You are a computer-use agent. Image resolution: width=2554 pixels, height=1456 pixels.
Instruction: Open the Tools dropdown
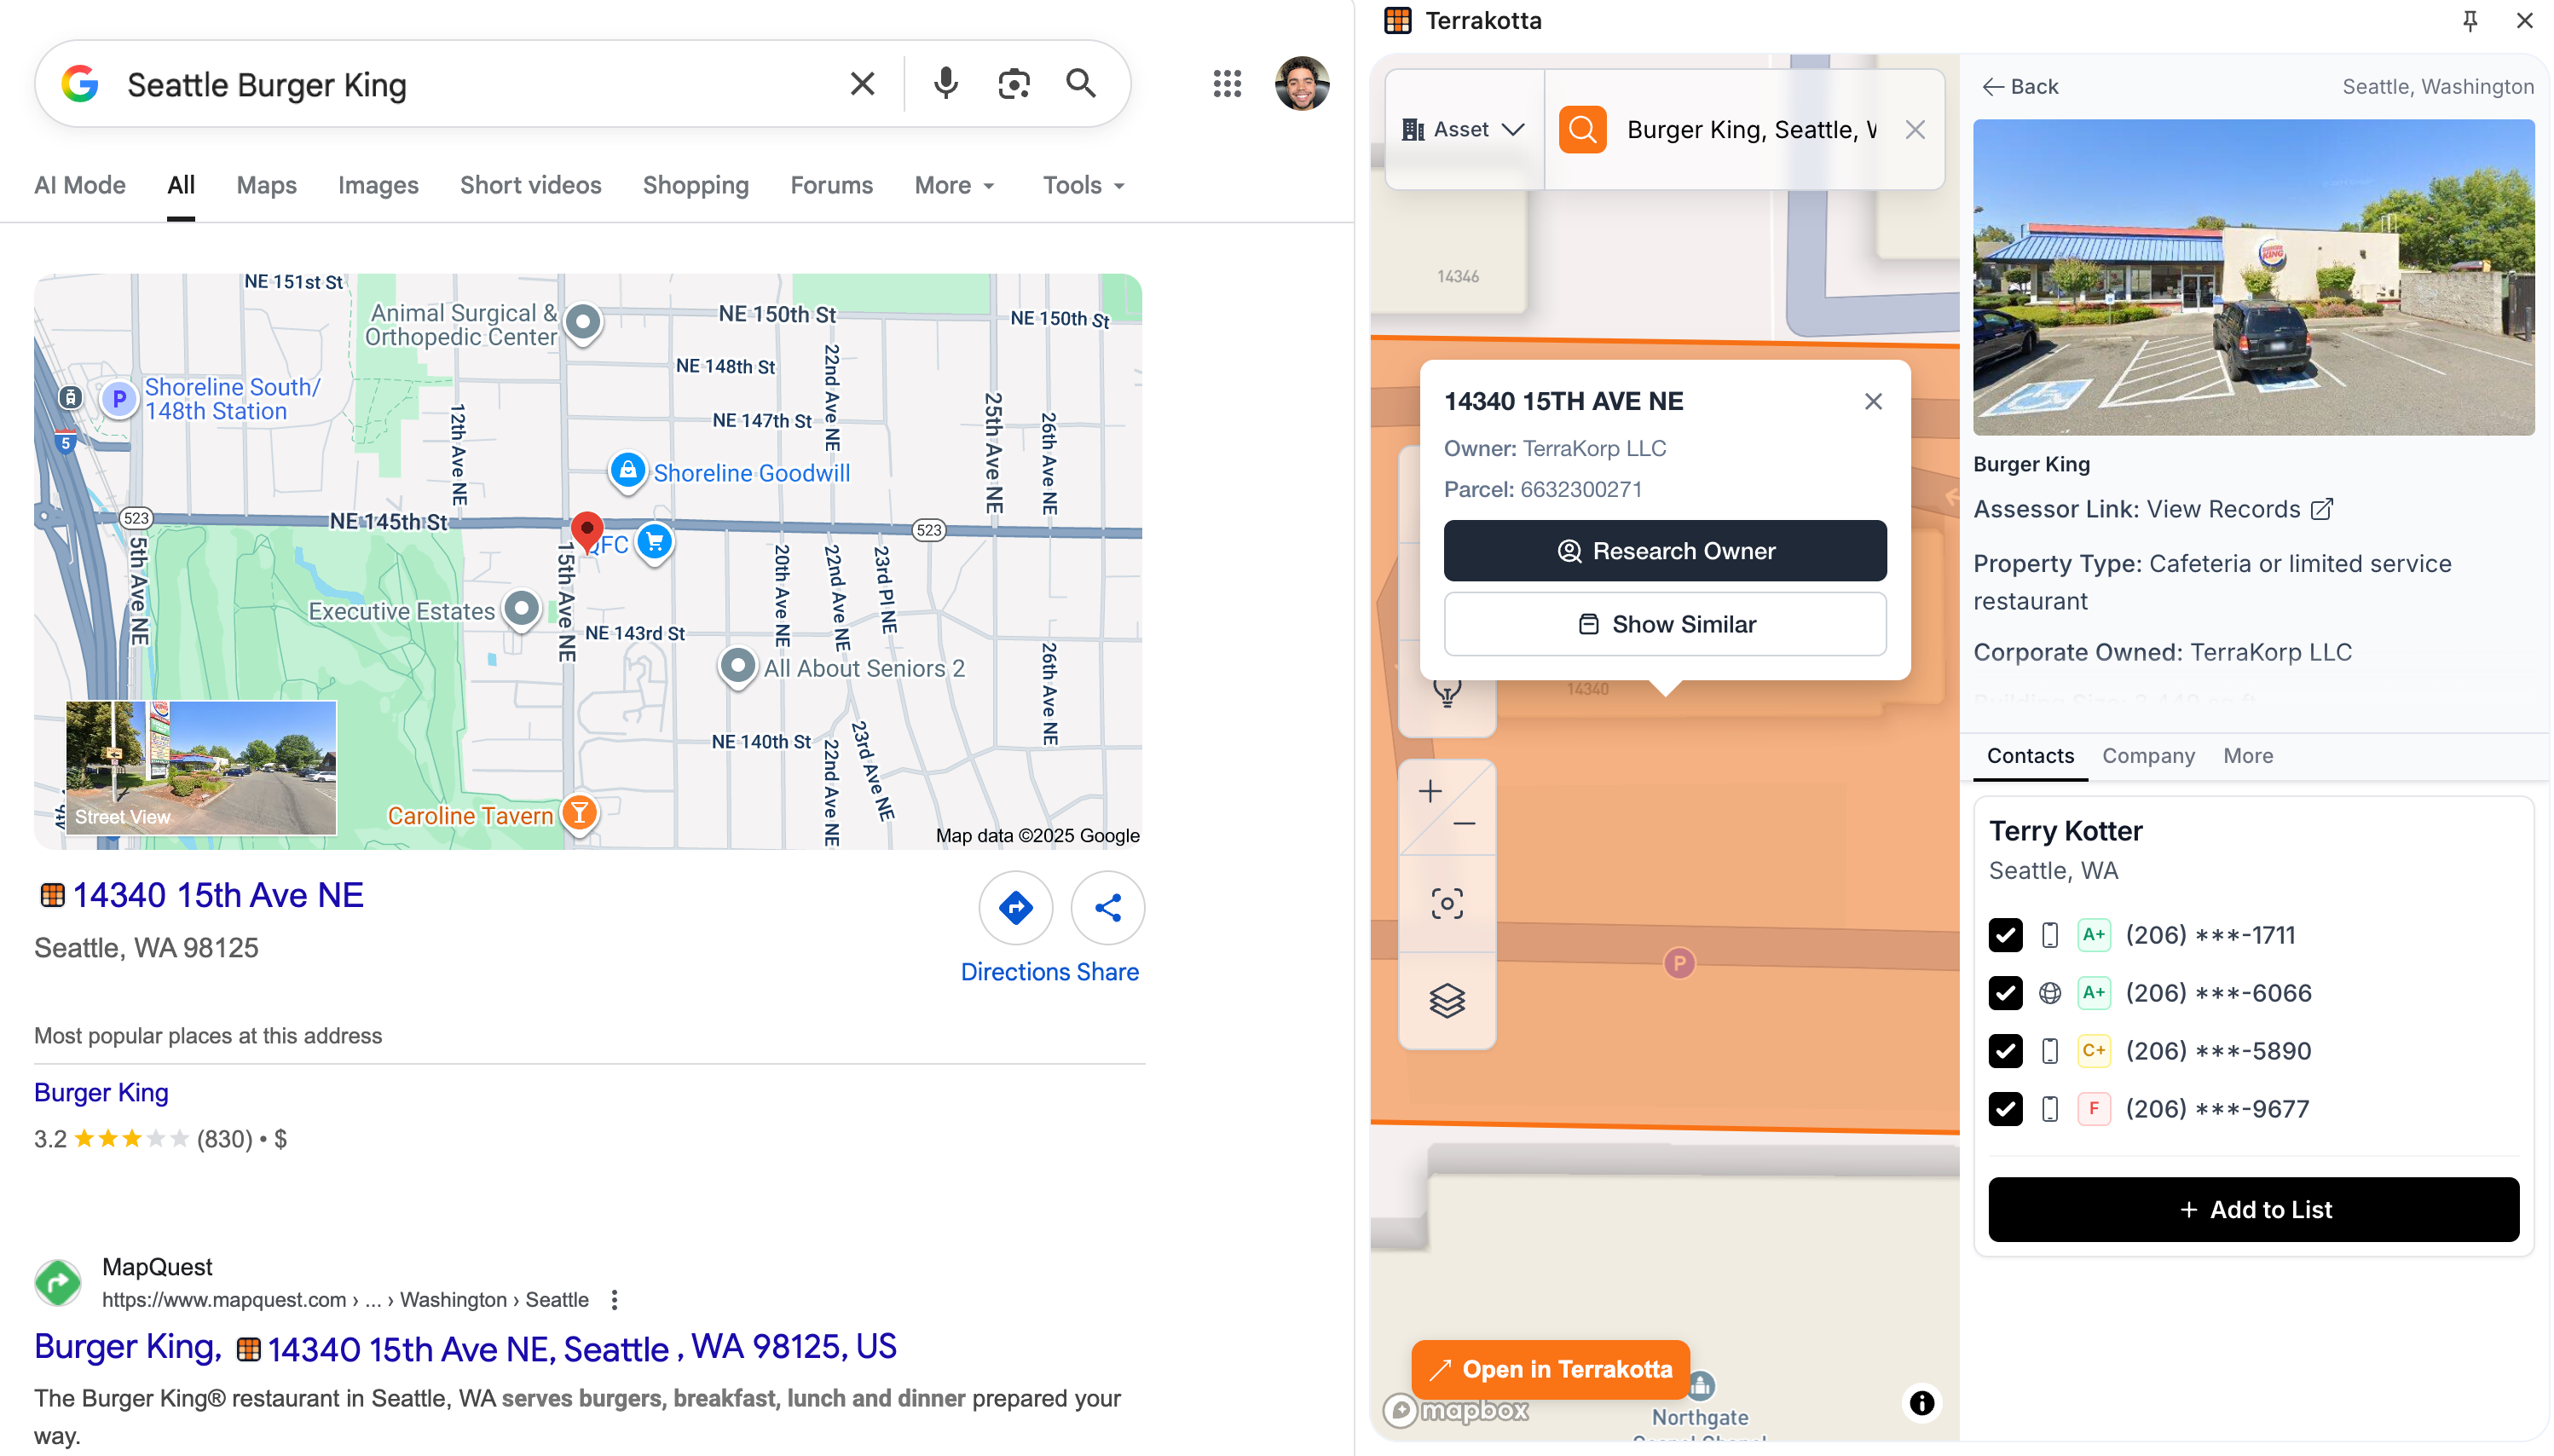click(x=1083, y=186)
